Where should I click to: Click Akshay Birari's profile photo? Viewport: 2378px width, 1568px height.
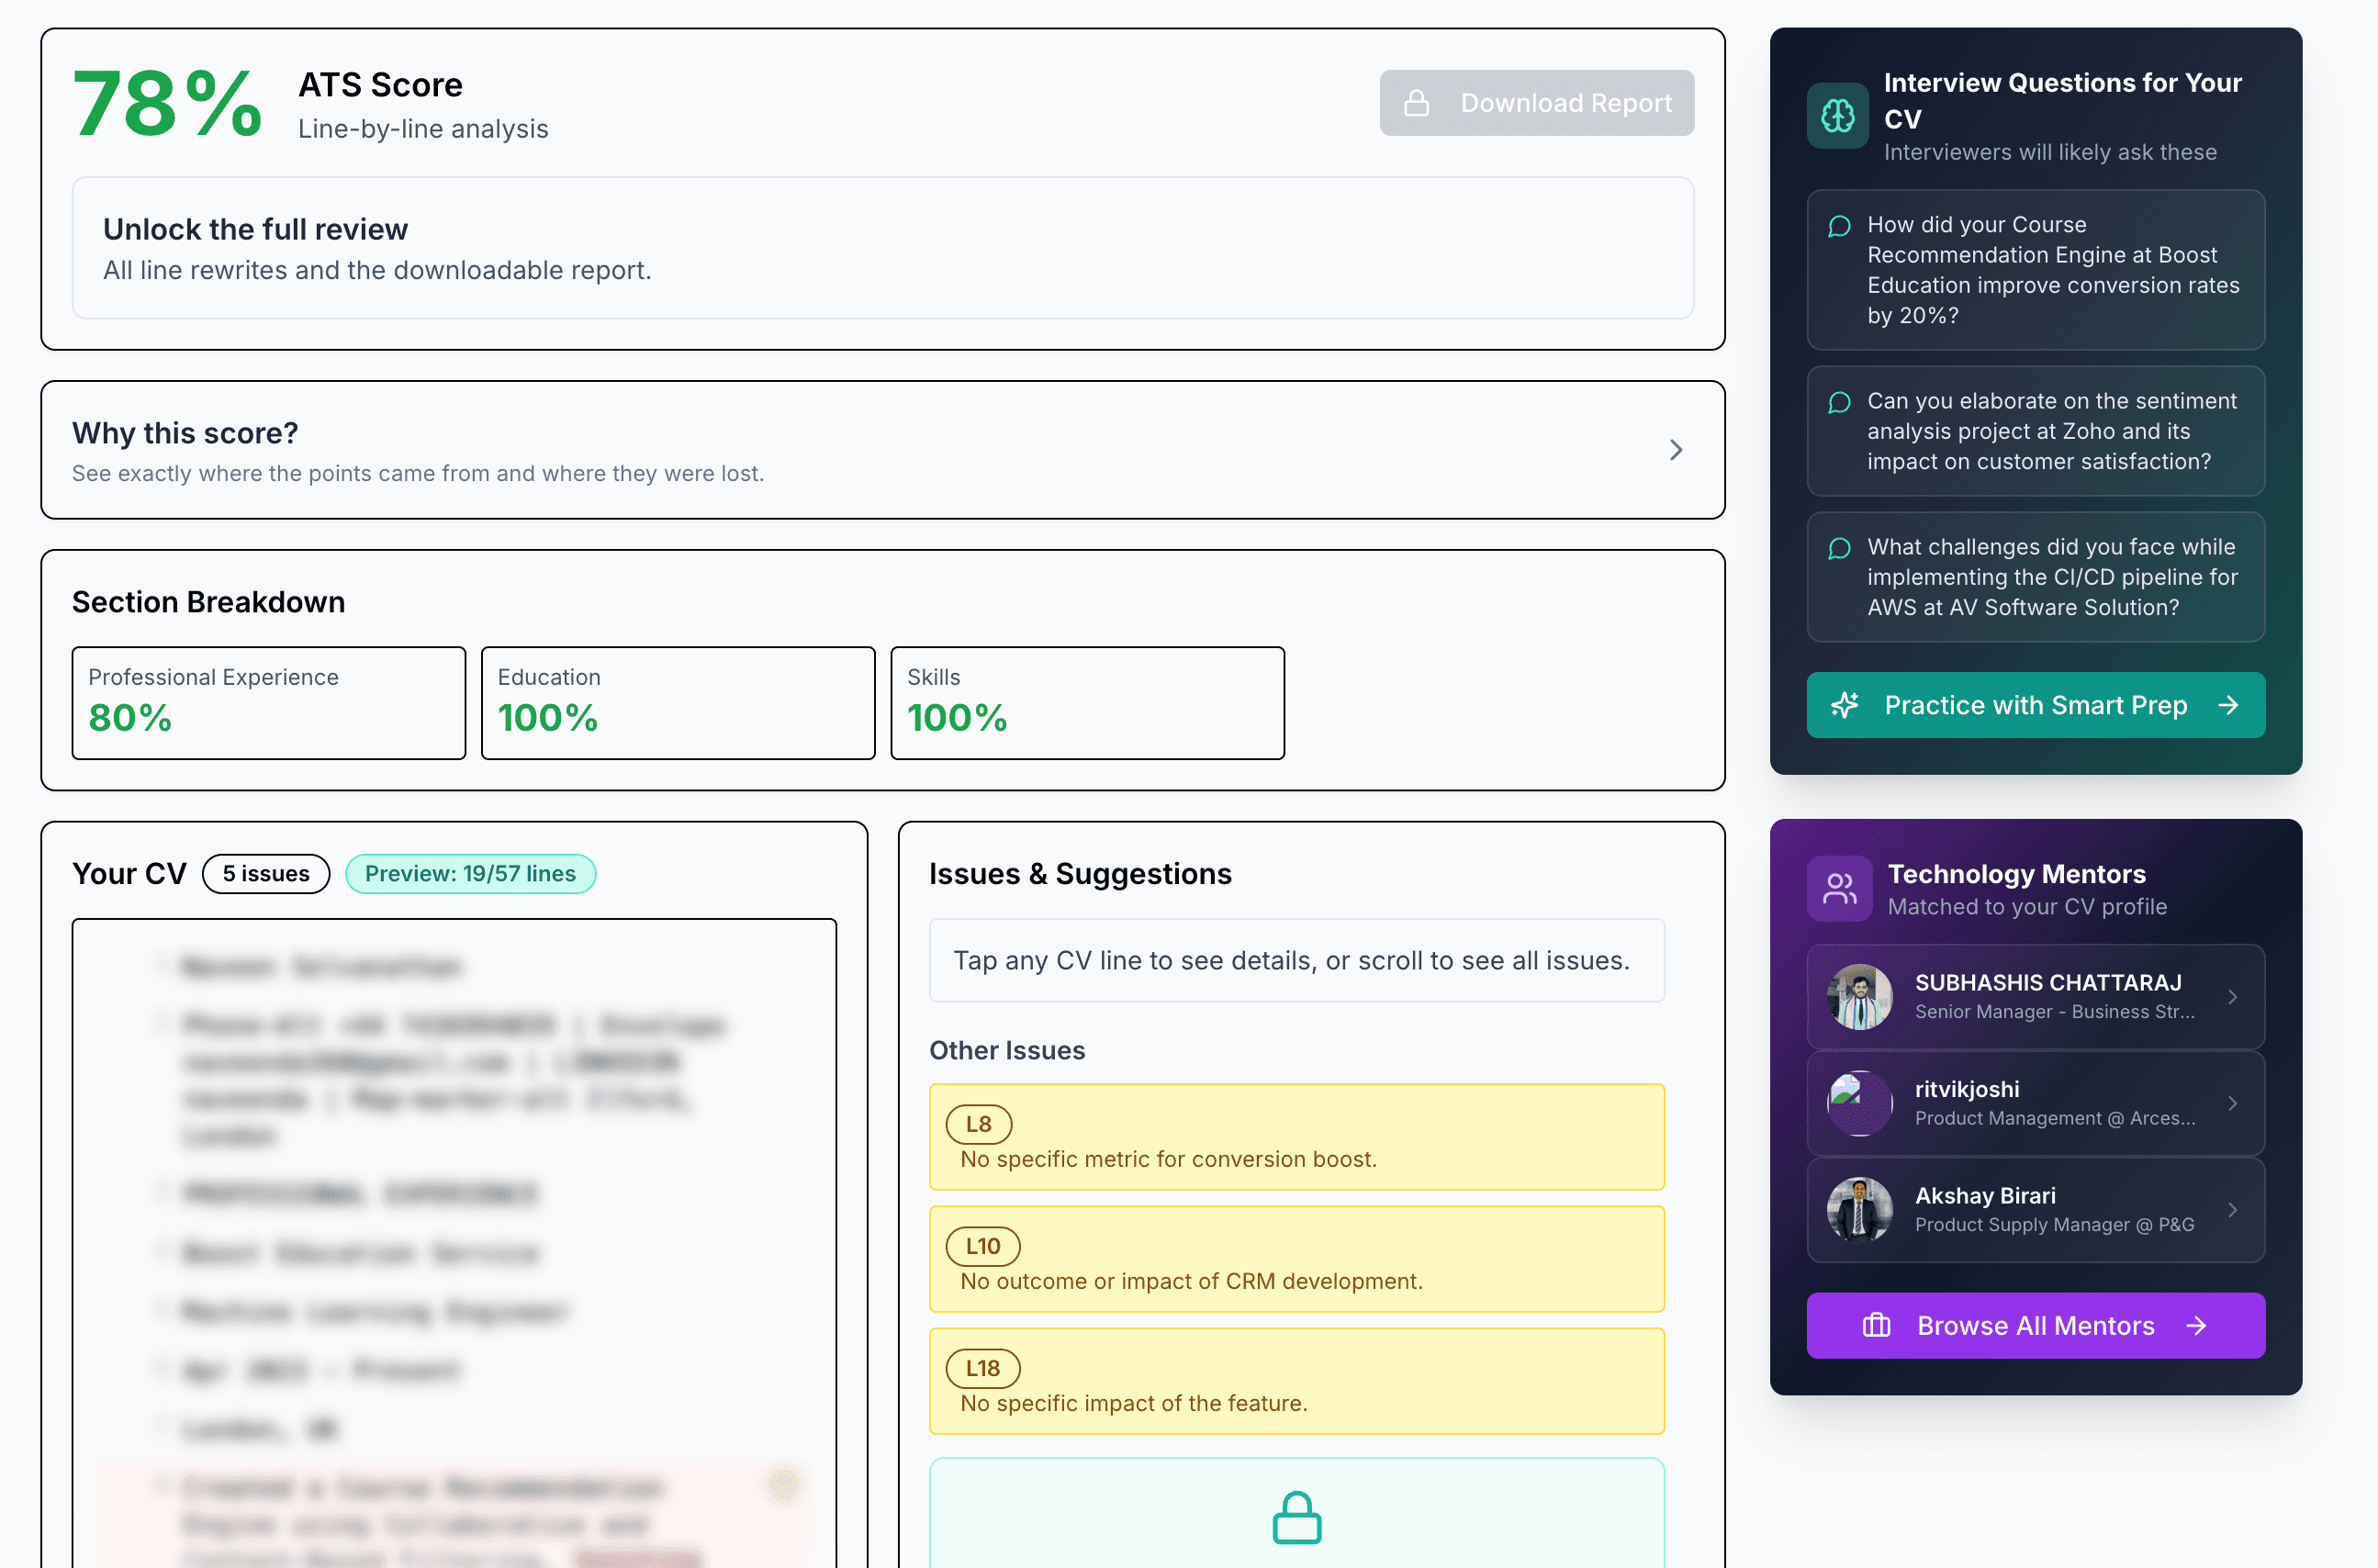(x=1859, y=1209)
